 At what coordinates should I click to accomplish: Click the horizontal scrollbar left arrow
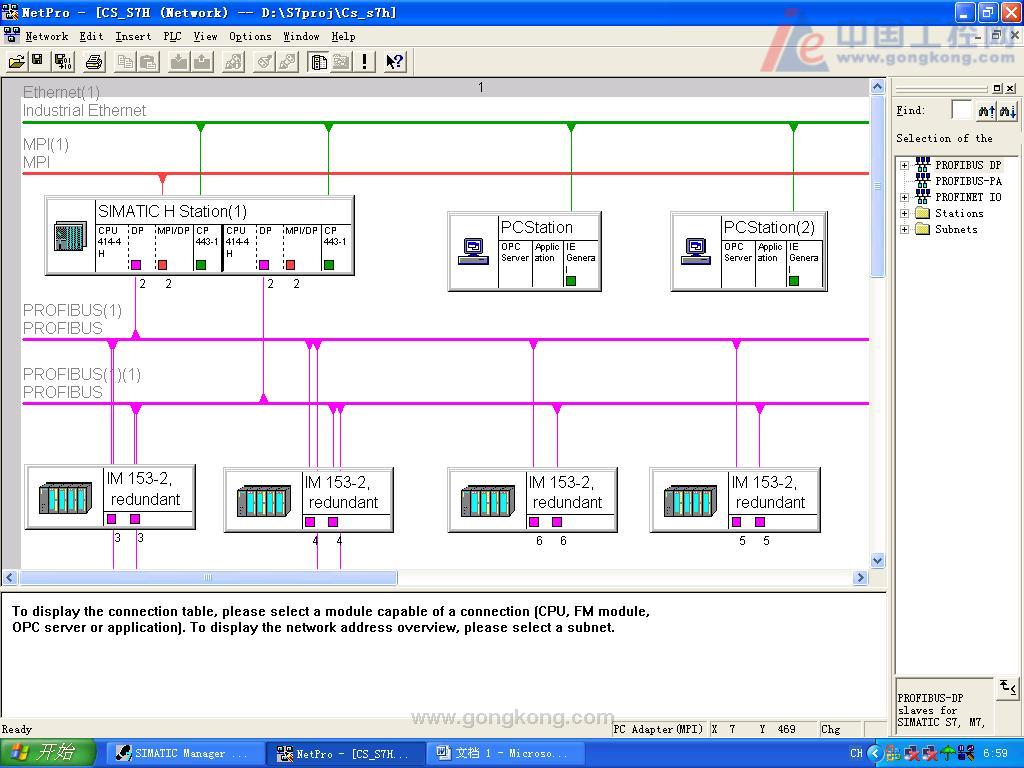click(10, 577)
